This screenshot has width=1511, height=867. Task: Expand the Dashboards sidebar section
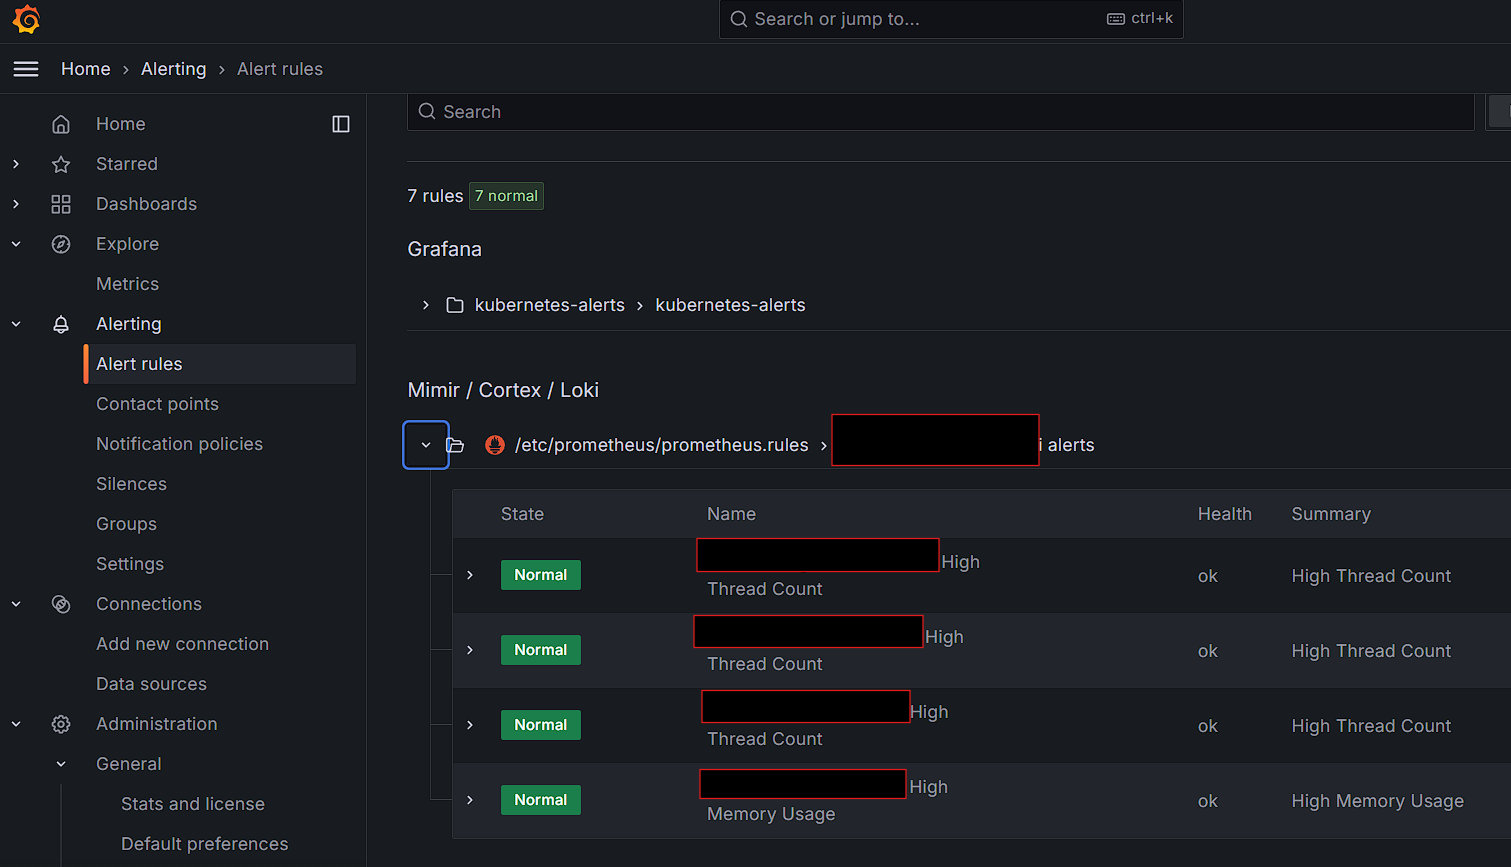click(x=16, y=204)
